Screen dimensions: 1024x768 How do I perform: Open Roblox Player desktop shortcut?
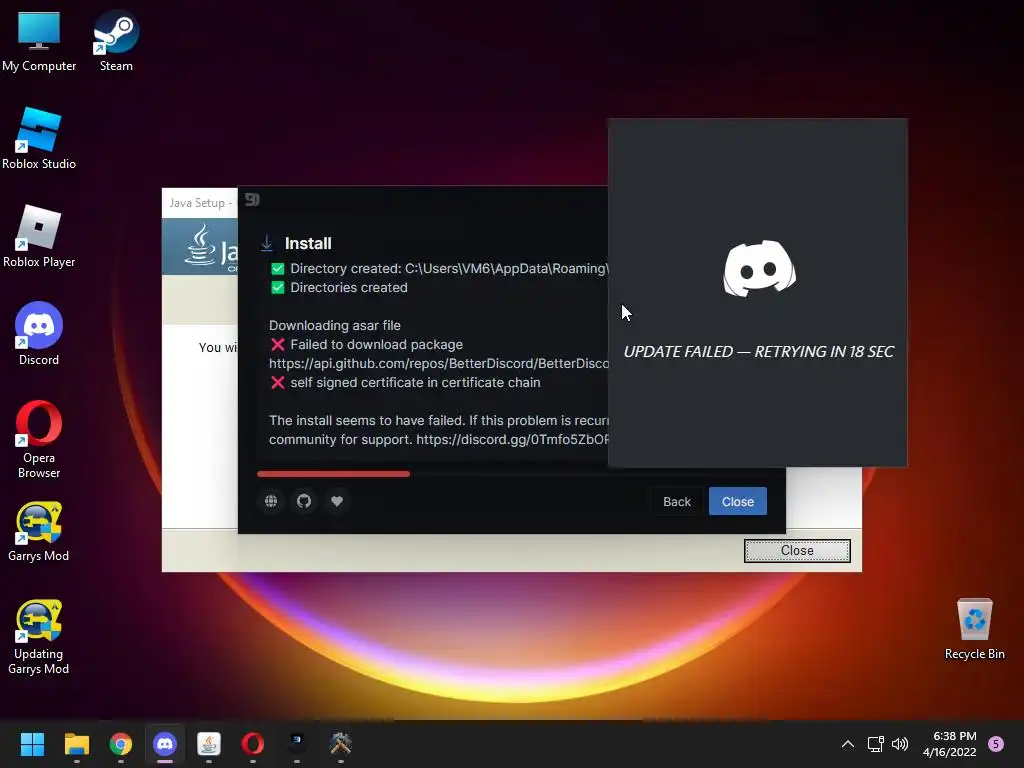[x=39, y=236]
